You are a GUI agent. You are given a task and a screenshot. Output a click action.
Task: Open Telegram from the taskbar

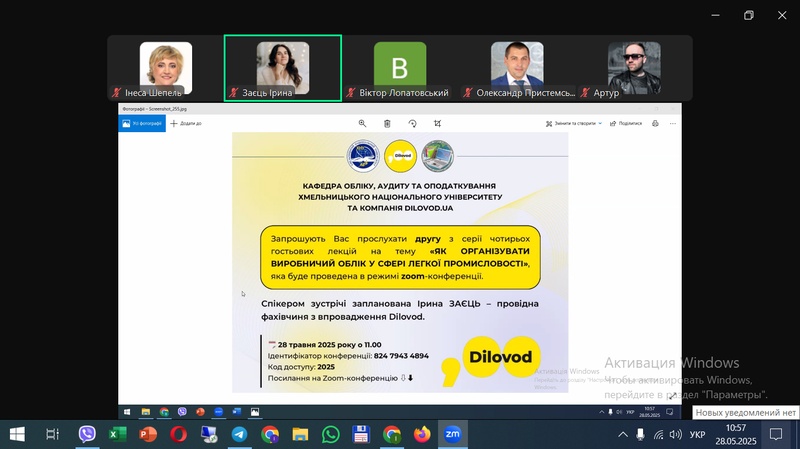coord(239,434)
